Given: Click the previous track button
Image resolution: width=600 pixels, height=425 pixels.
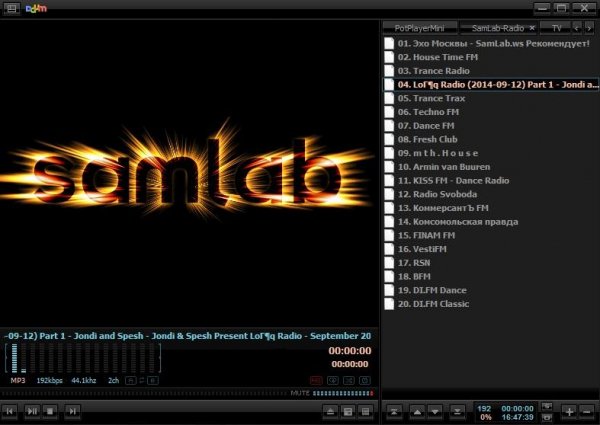Looking at the screenshot, I should pyautogui.click(x=10, y=411).
